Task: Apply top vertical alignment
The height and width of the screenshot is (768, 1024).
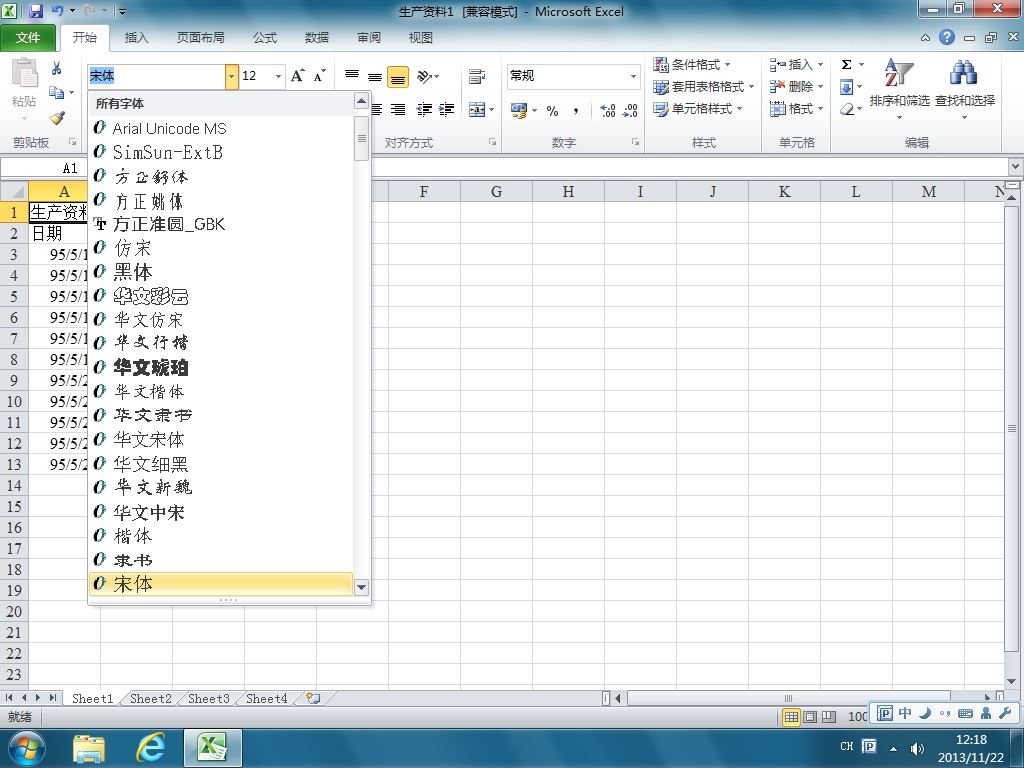Action: click(x=352, y=76)
